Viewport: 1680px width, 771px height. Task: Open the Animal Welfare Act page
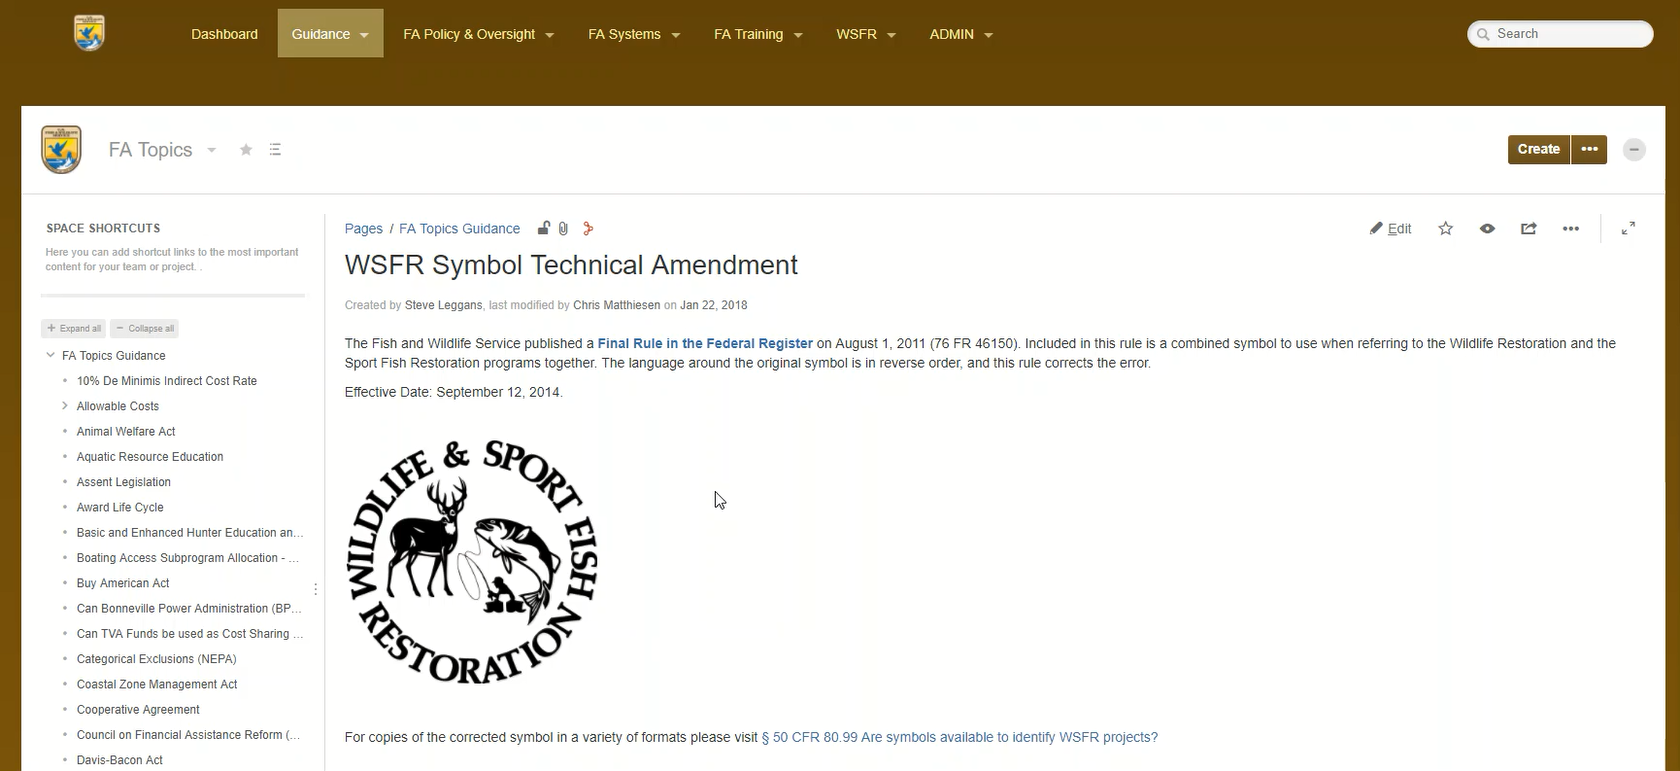point(126,432)
